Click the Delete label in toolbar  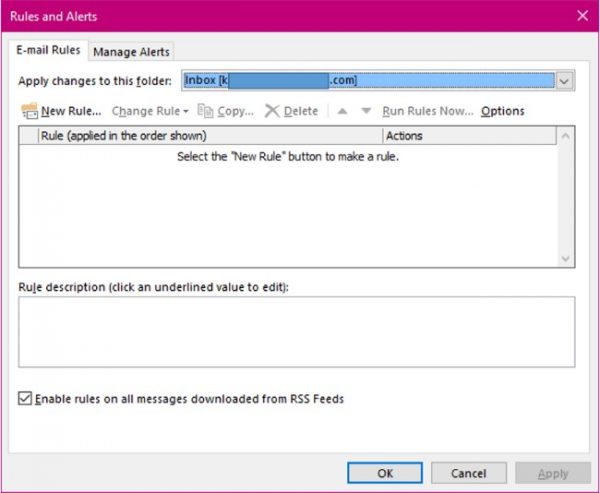(301, 111)
